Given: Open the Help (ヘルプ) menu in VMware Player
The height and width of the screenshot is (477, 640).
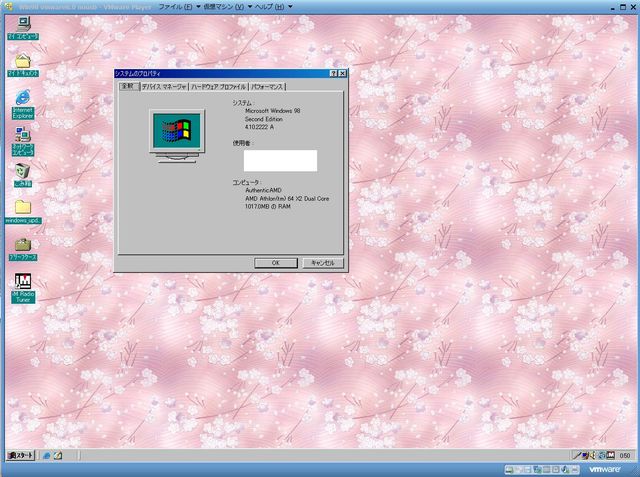Looking at the screenshot, I should point(273,7).
